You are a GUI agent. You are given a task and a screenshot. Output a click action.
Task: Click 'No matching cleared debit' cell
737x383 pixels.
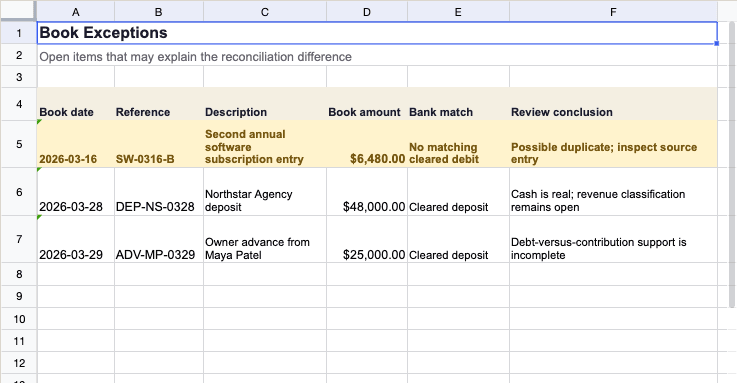click(x=458, y=144)
